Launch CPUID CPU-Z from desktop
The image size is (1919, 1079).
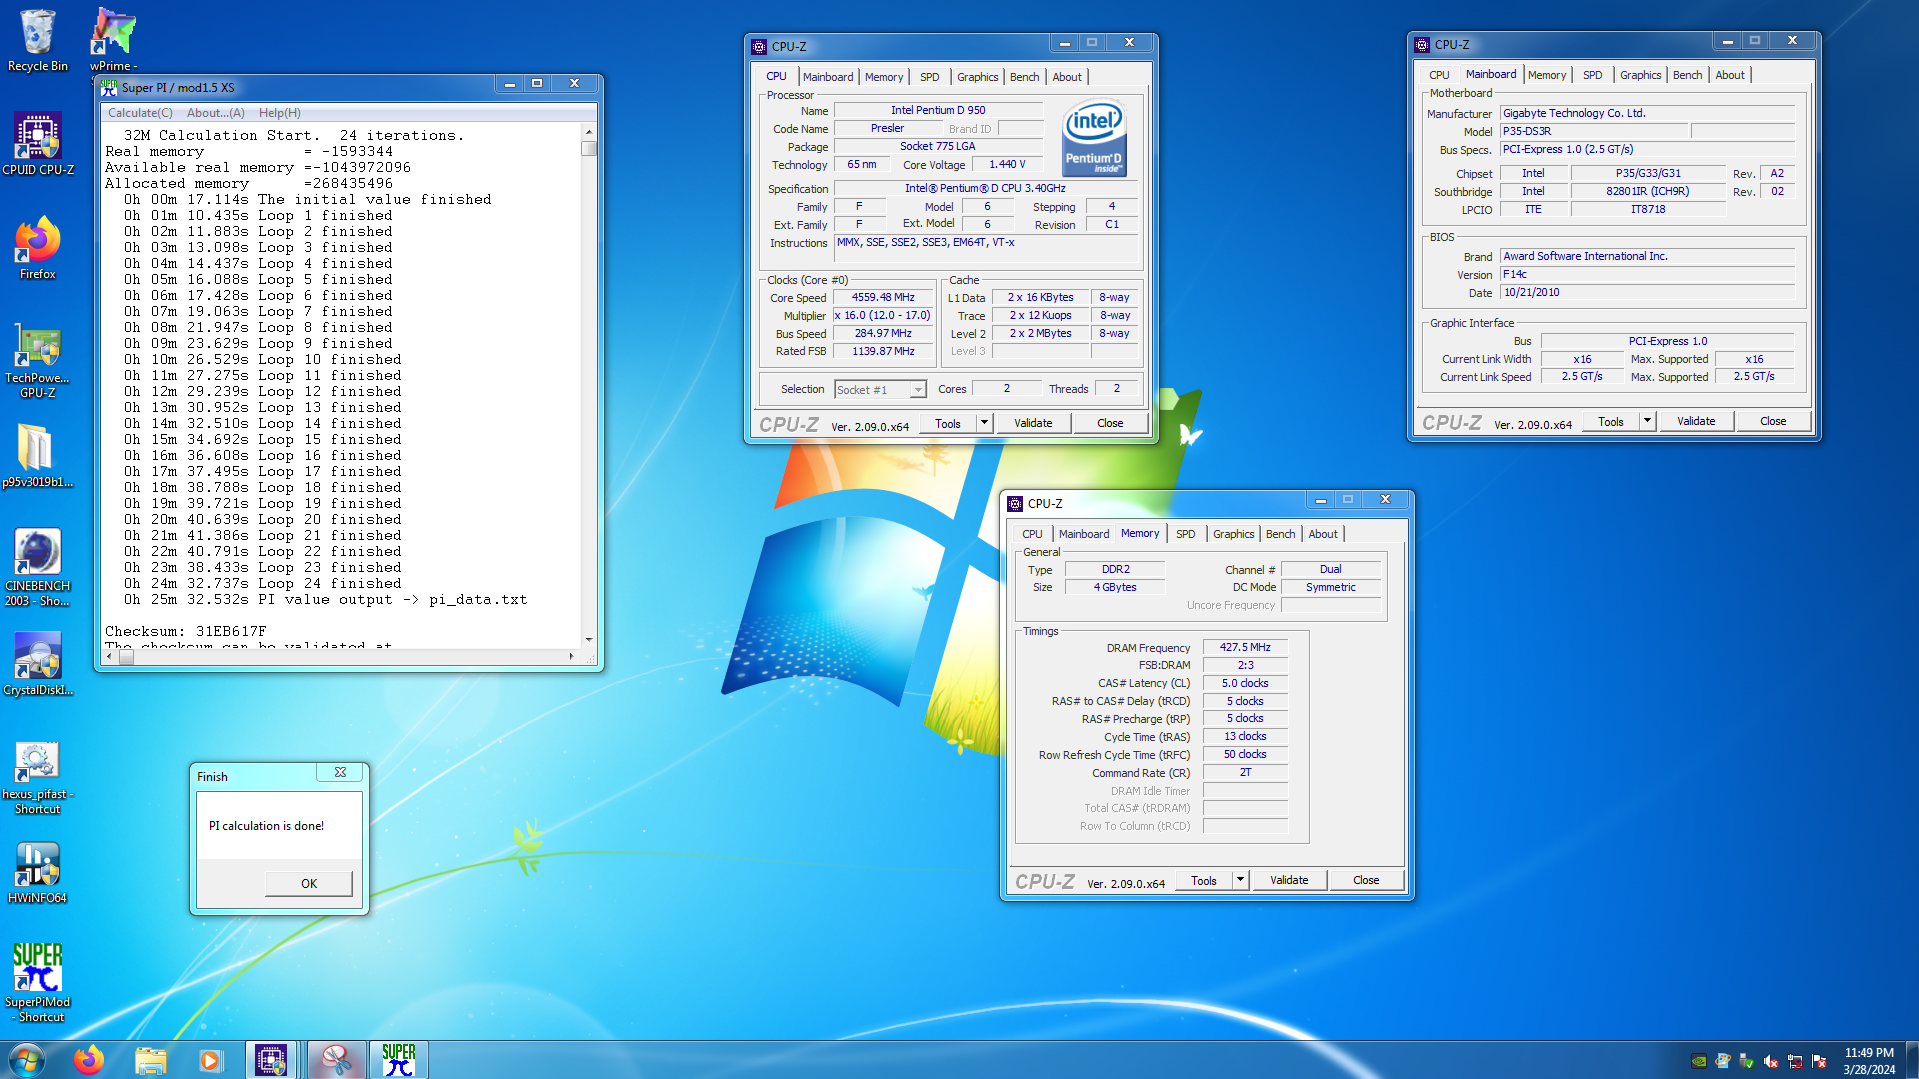tap(37, 144)
